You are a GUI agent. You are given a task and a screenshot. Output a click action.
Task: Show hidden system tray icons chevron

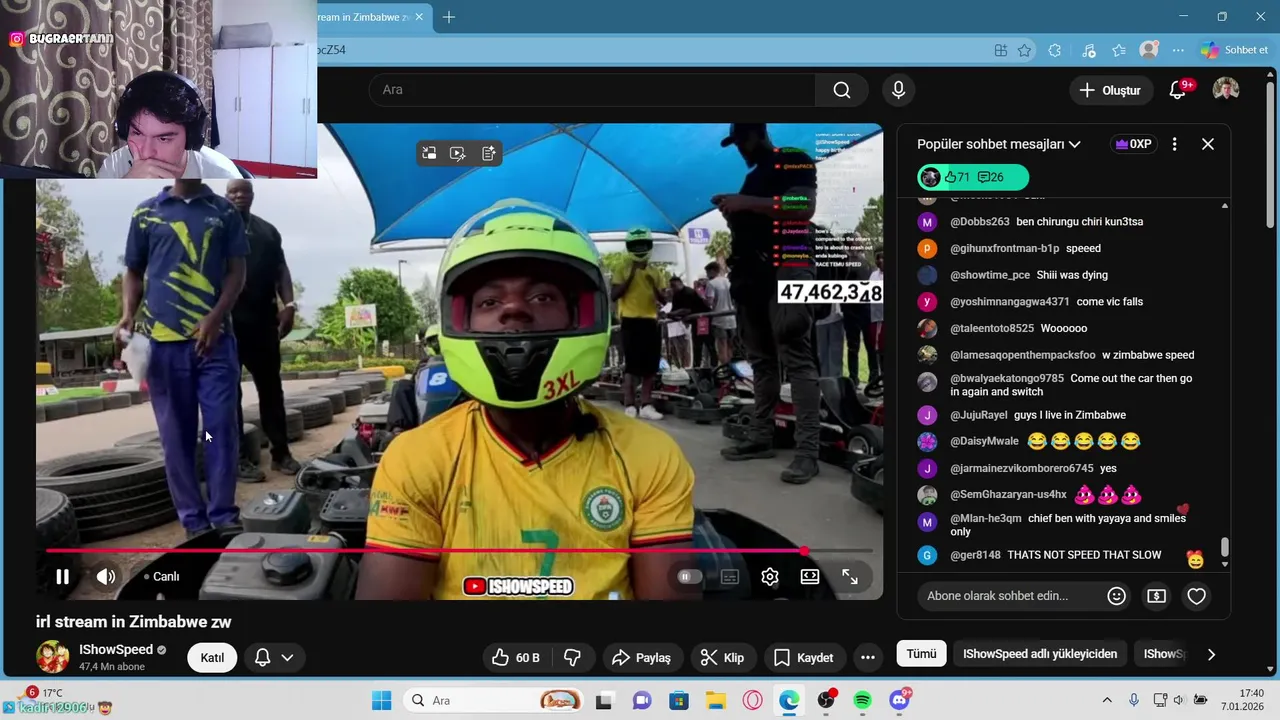point(1107,700)
